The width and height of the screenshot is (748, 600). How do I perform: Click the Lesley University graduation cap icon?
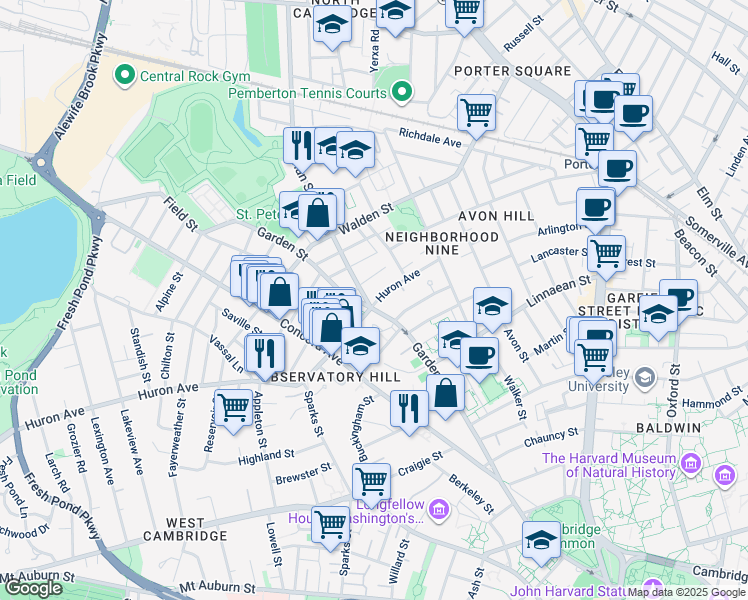click(645, 378)
